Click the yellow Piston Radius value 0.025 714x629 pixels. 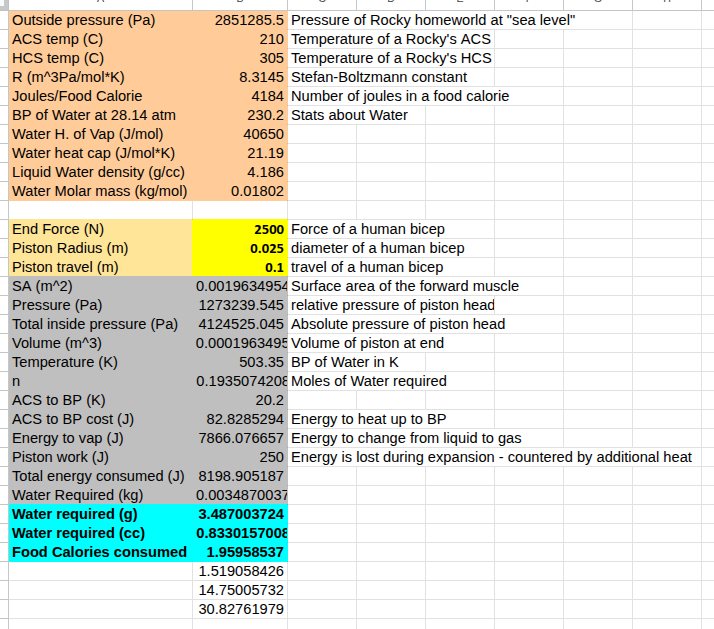point(240,248)
